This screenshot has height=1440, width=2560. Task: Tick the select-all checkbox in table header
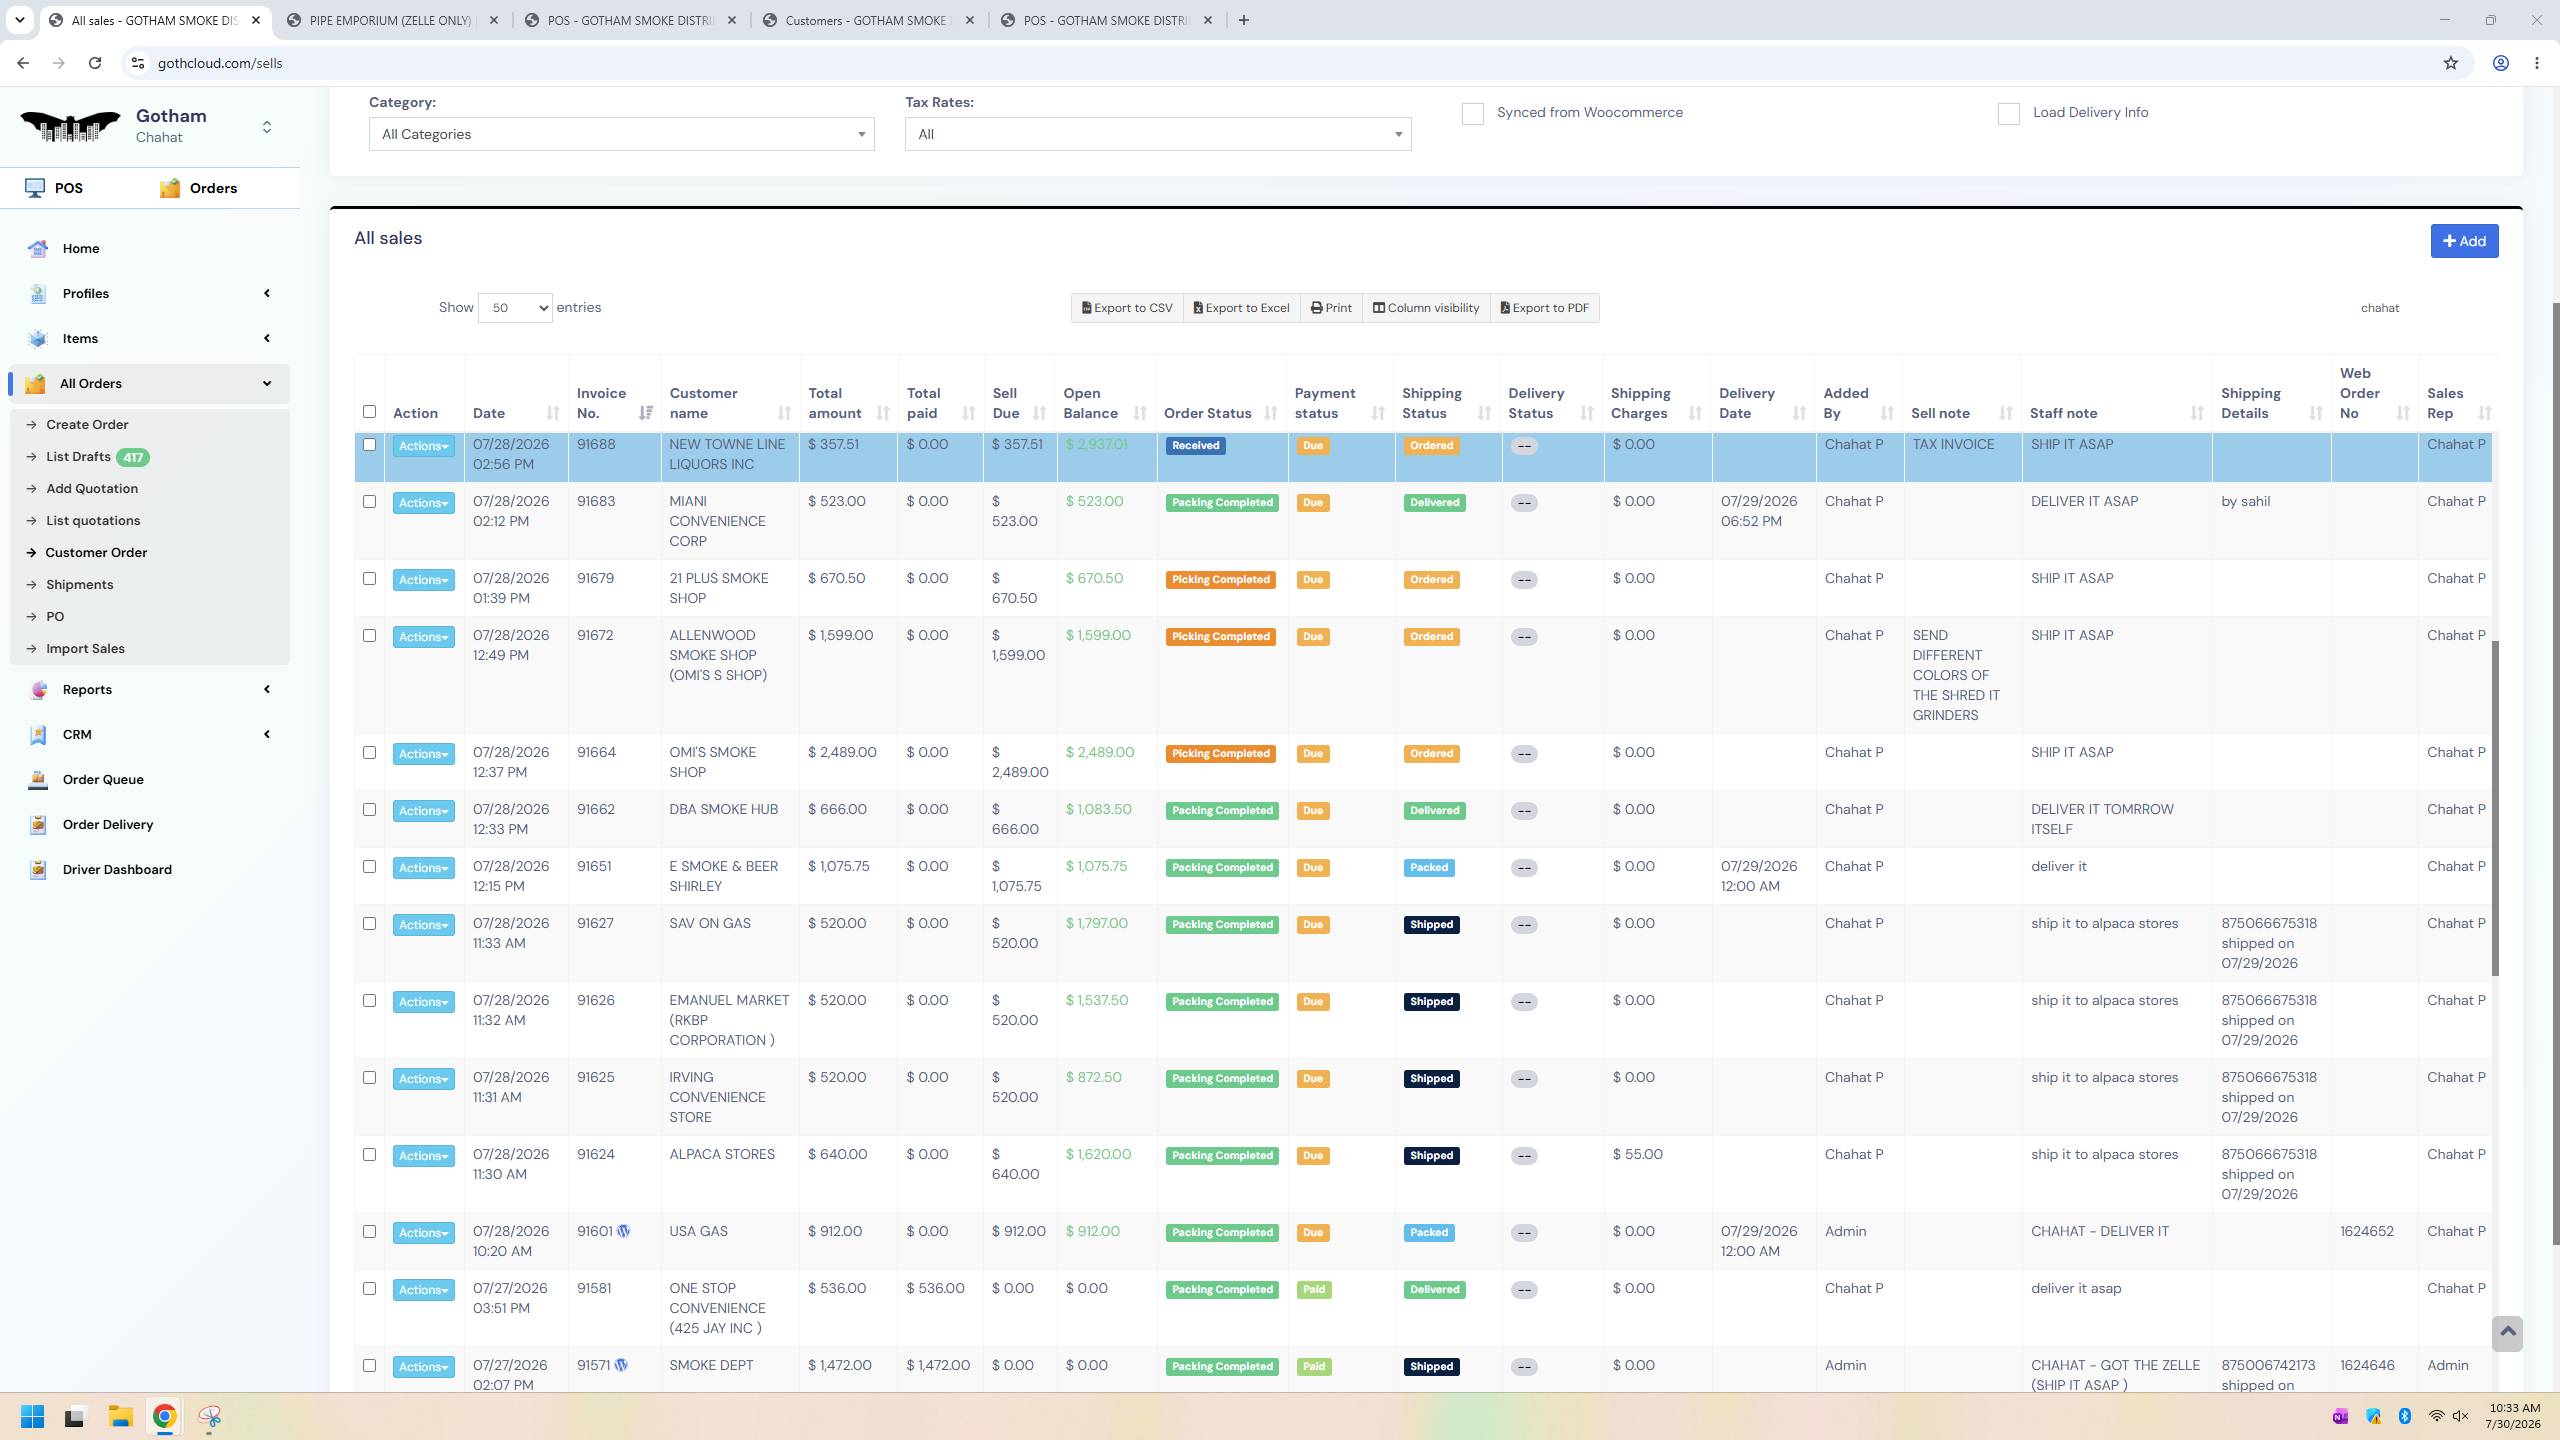click(369, 412)
